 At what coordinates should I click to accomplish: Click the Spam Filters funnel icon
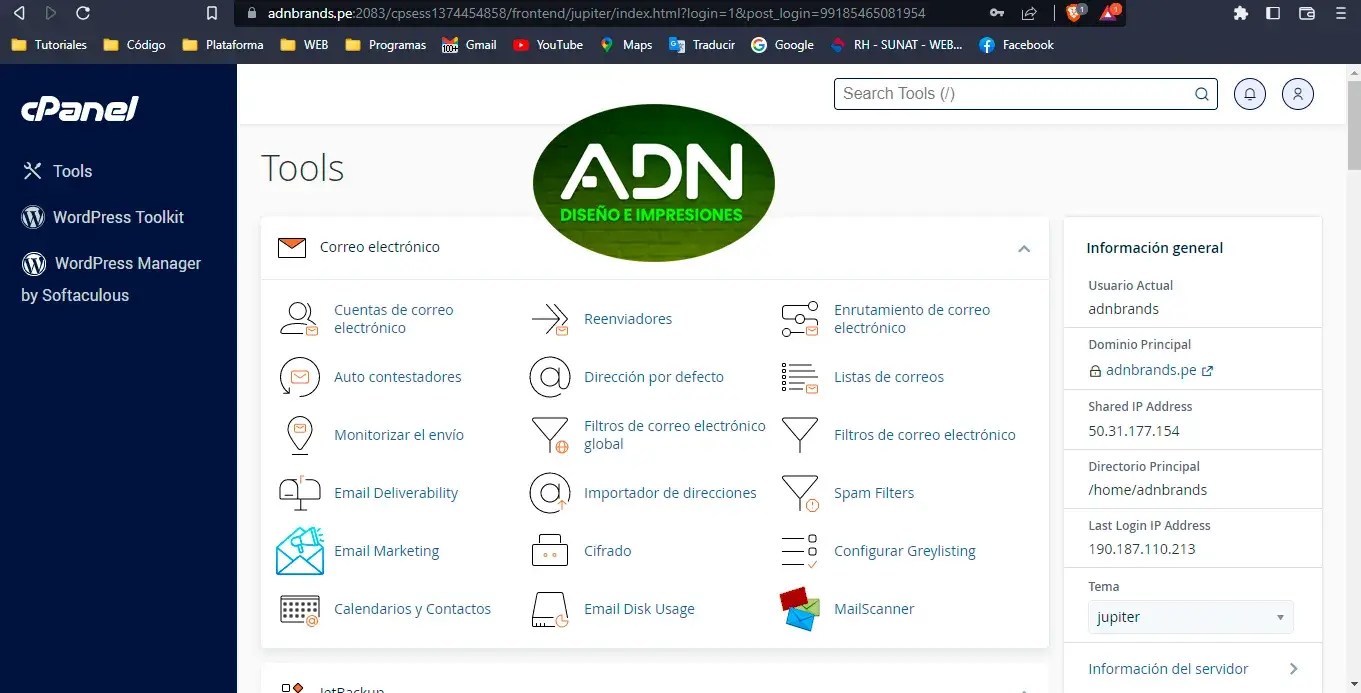click(x=800, y=493)
